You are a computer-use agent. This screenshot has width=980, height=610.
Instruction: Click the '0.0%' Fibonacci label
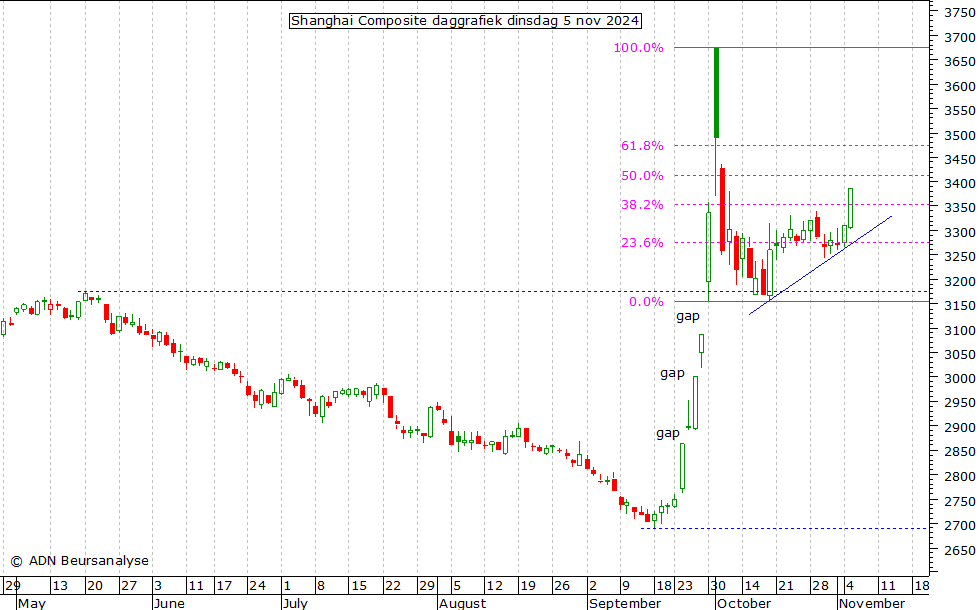click(x=646, y=302)
